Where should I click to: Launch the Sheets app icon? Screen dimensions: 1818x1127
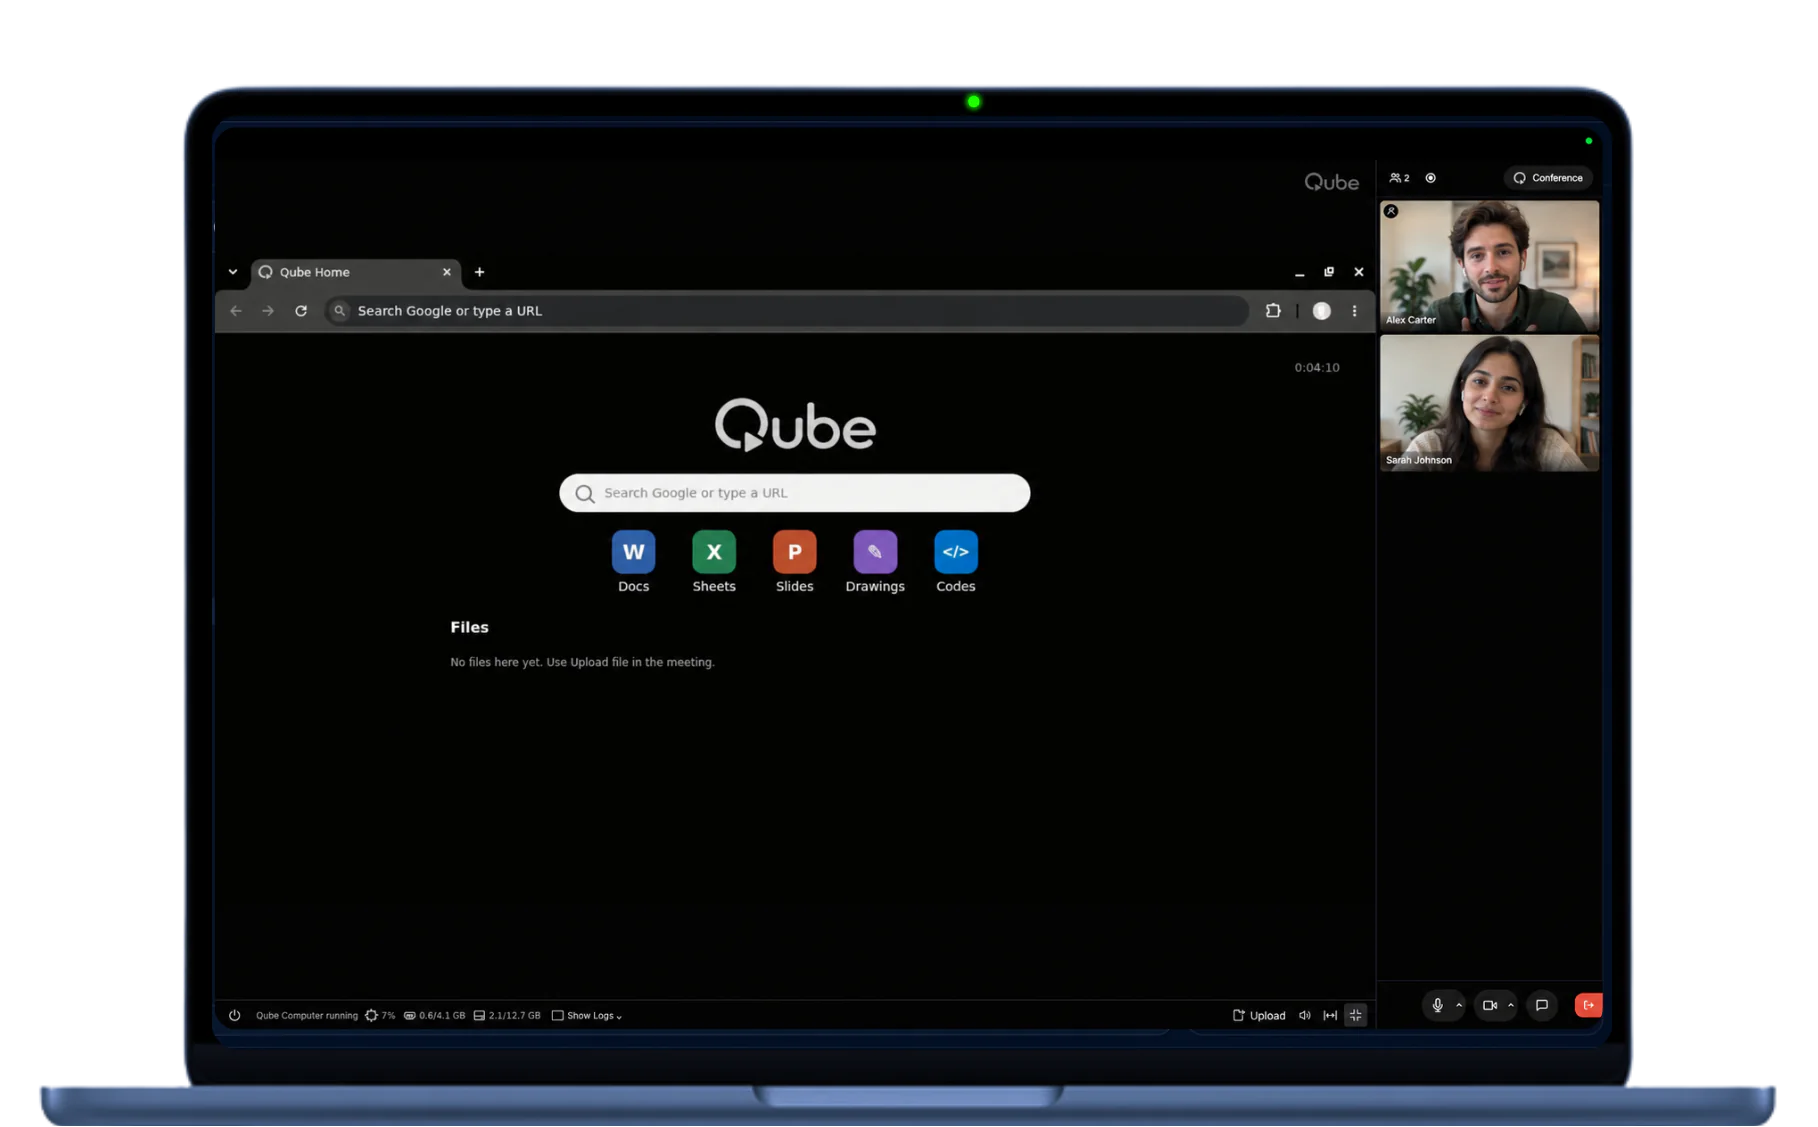pos(714,552)
